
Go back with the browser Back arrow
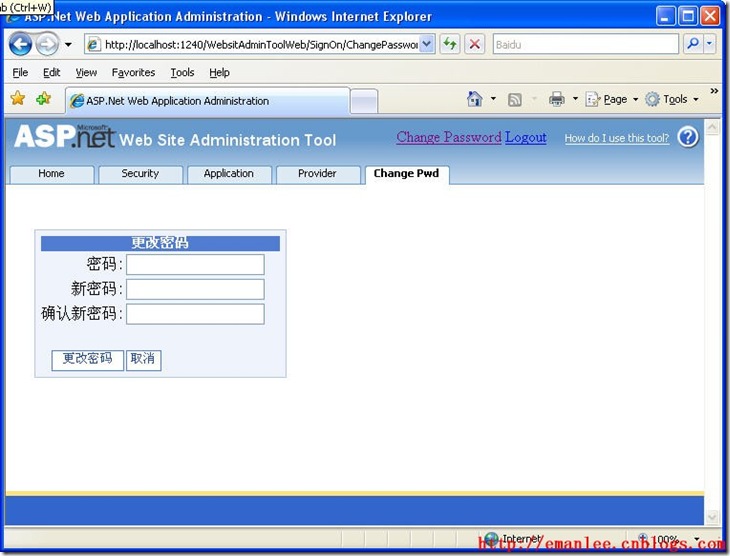20,45
